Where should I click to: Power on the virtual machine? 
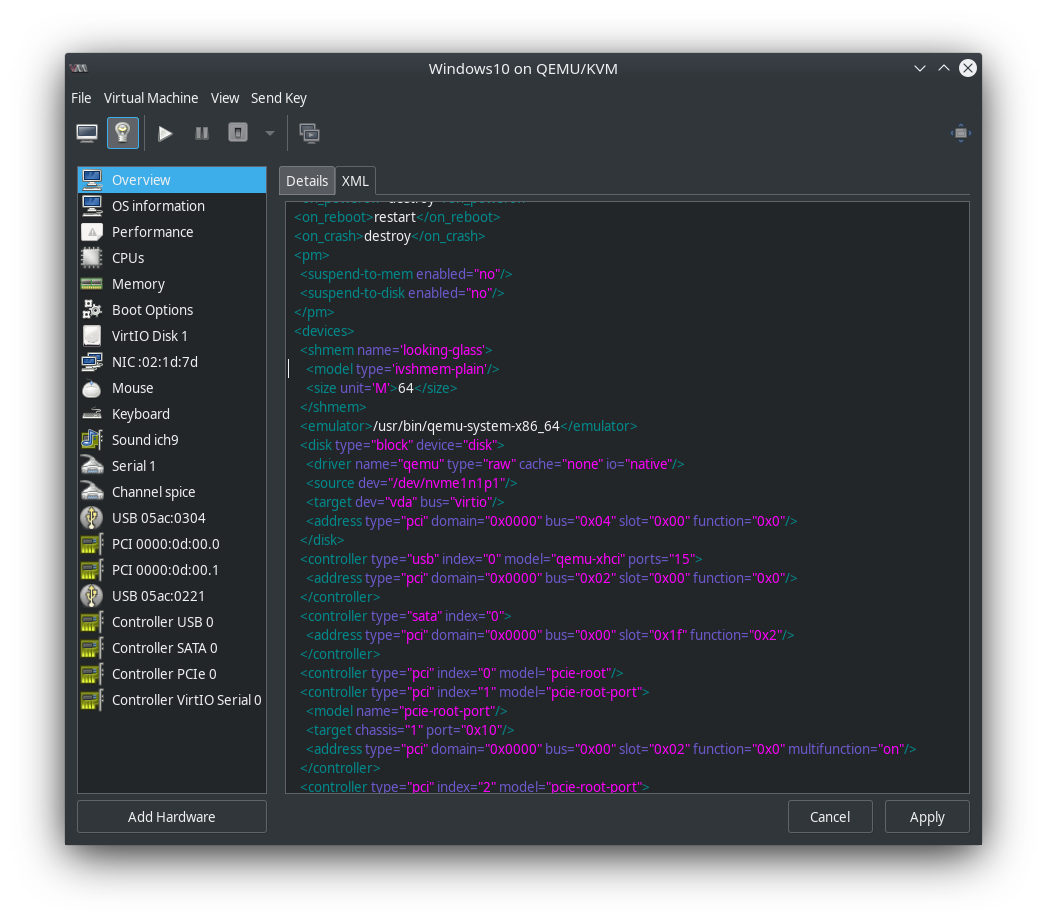[x=165, y=134]
